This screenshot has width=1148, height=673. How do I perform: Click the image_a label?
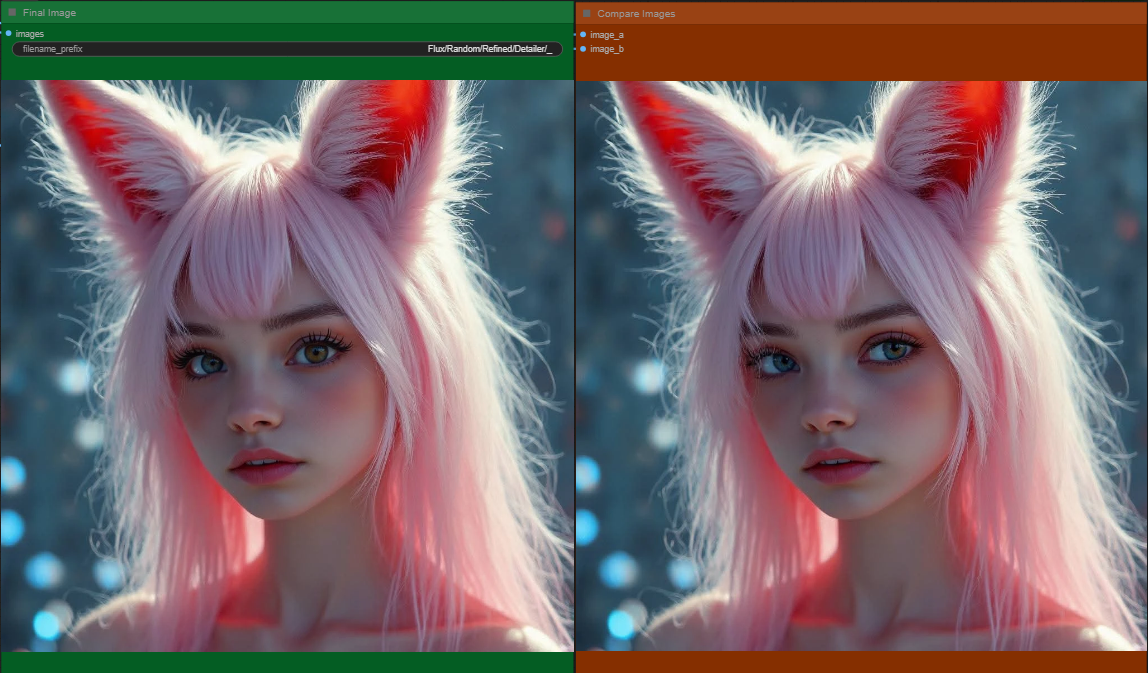tap(606, 34)
